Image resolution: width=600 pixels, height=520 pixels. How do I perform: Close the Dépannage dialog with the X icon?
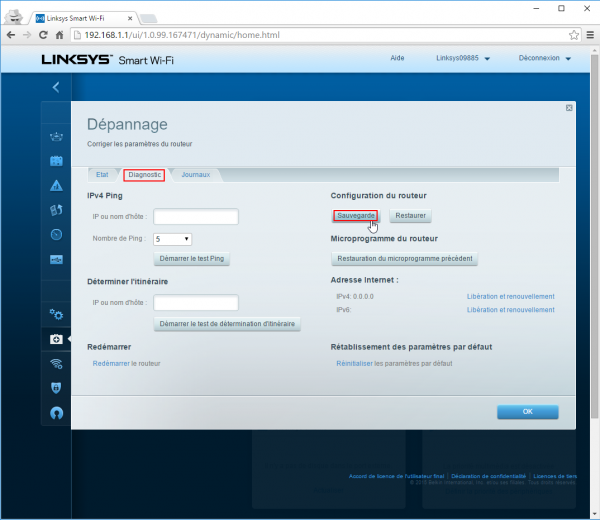(x=569, y=107)
